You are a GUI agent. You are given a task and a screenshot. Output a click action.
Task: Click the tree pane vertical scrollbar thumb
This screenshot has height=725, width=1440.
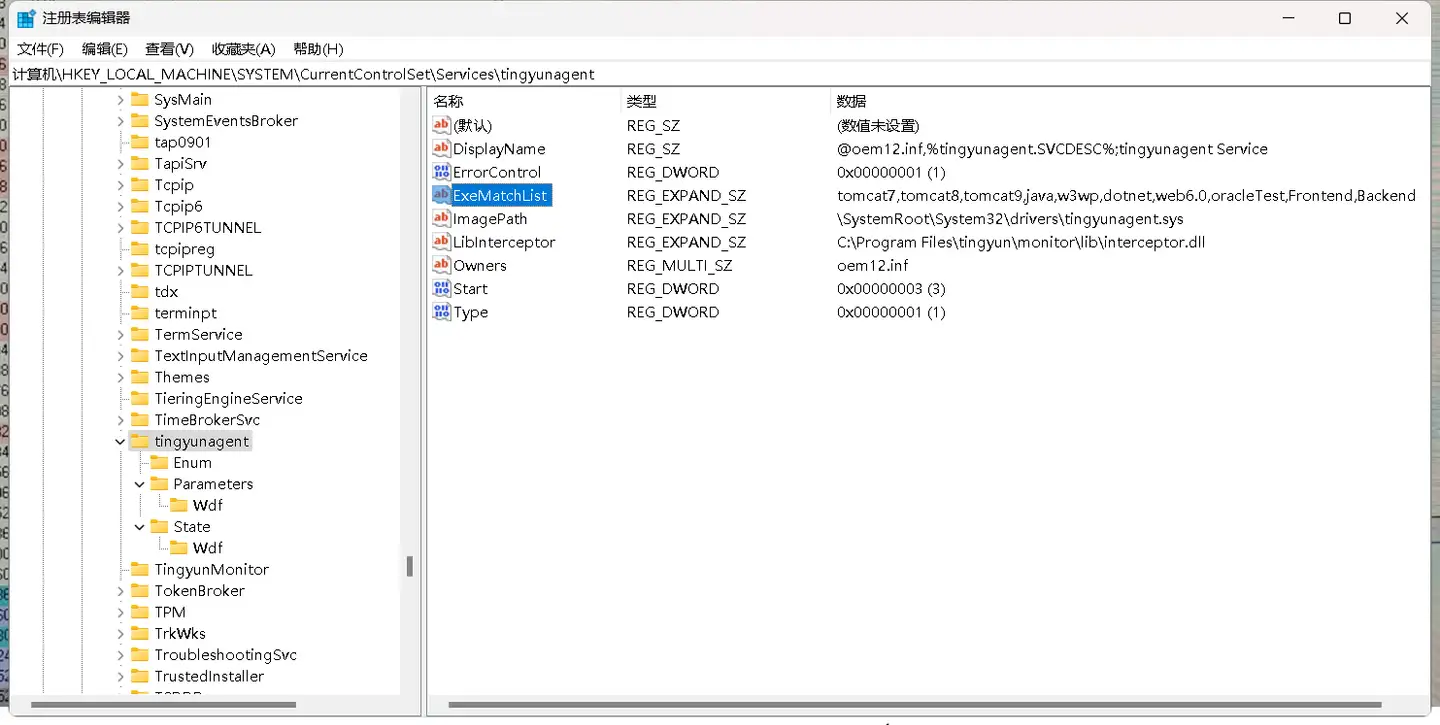(409, 566)
